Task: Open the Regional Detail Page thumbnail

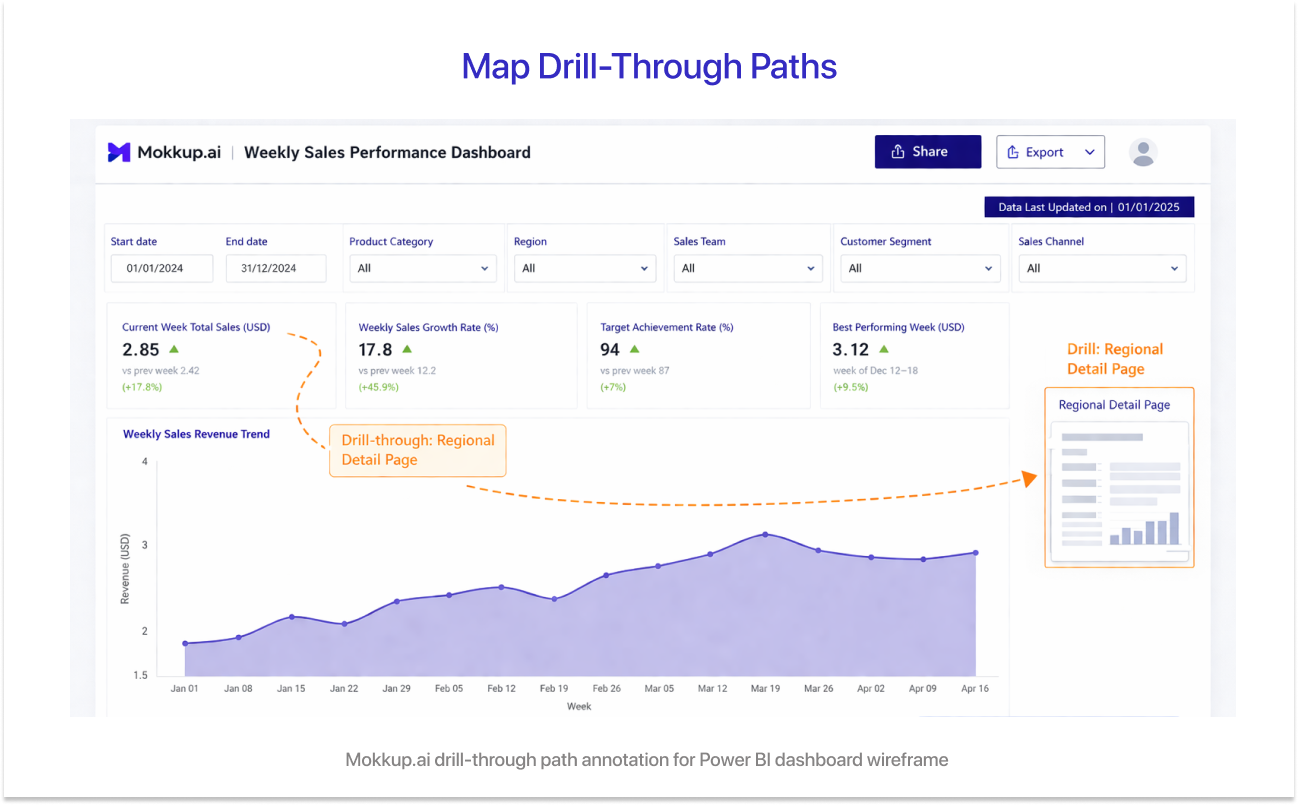Action: coord(1119,478)
